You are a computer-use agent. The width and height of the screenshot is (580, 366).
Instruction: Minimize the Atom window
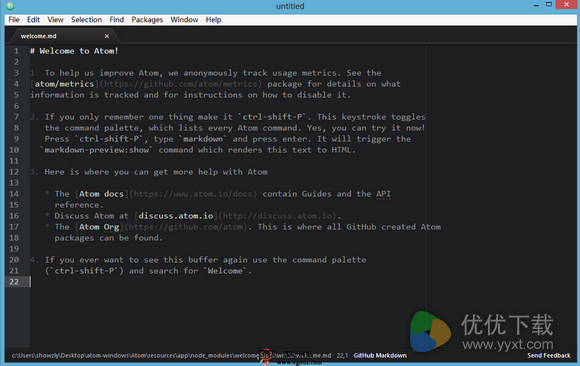[x=536, y=5]
